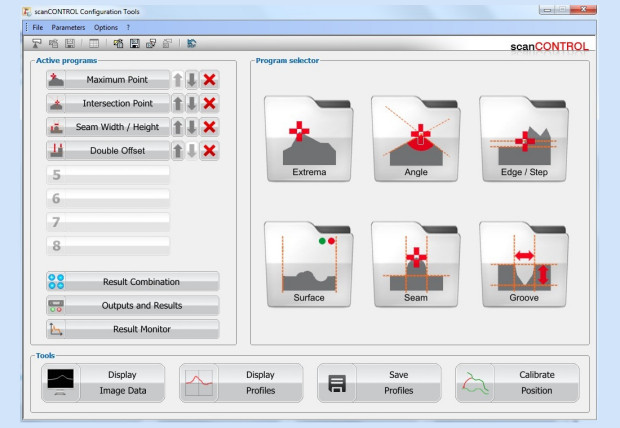This screenshot has height=428, width=620.
Task: Open the Extrema program folder
Action: [309, 138]
